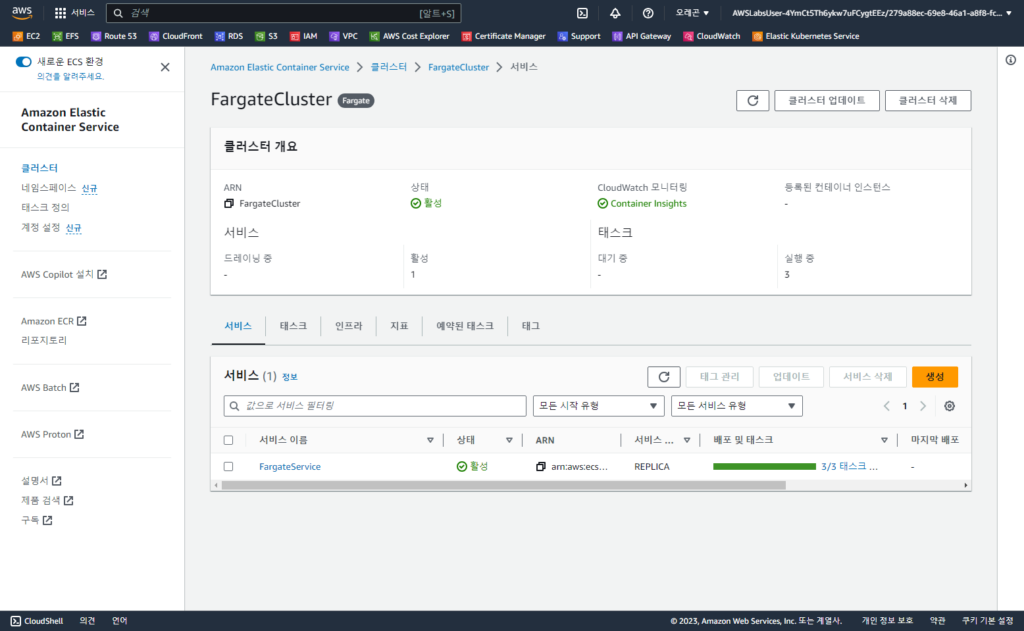Open the info panel icon at right edge

(1010, 60)
